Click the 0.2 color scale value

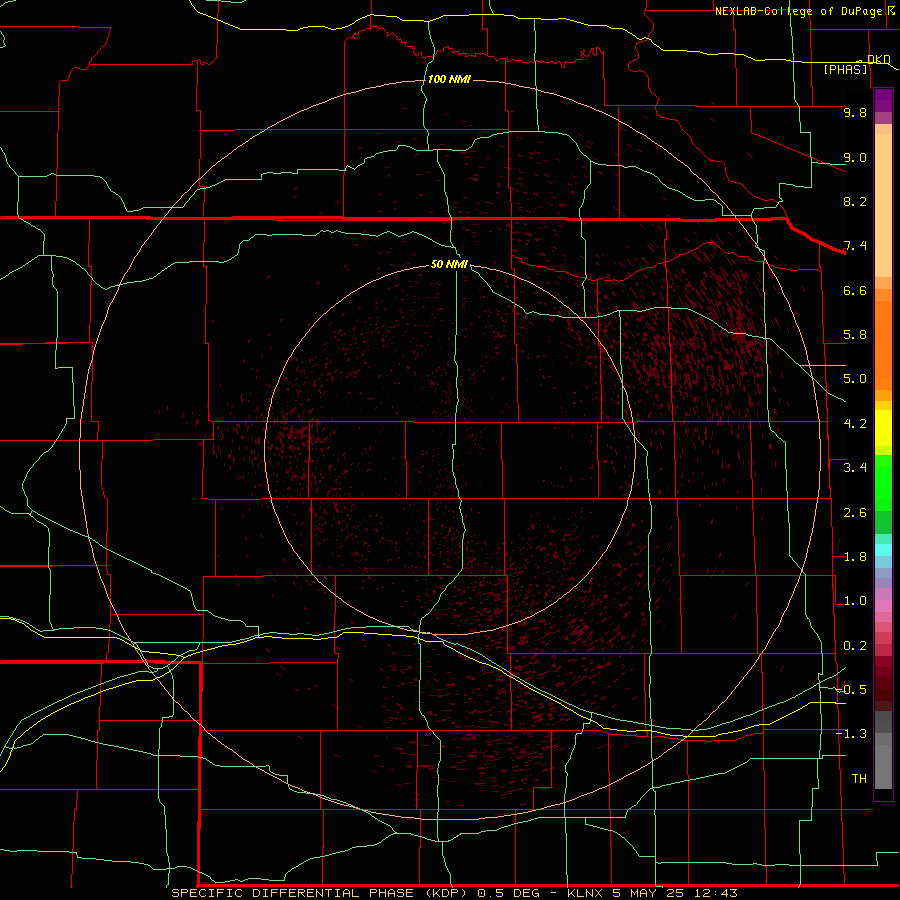click(x=855, y=646)
